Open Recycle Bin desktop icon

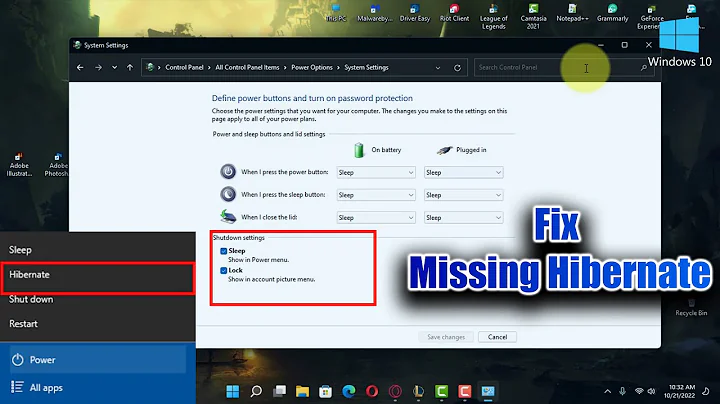691,308
